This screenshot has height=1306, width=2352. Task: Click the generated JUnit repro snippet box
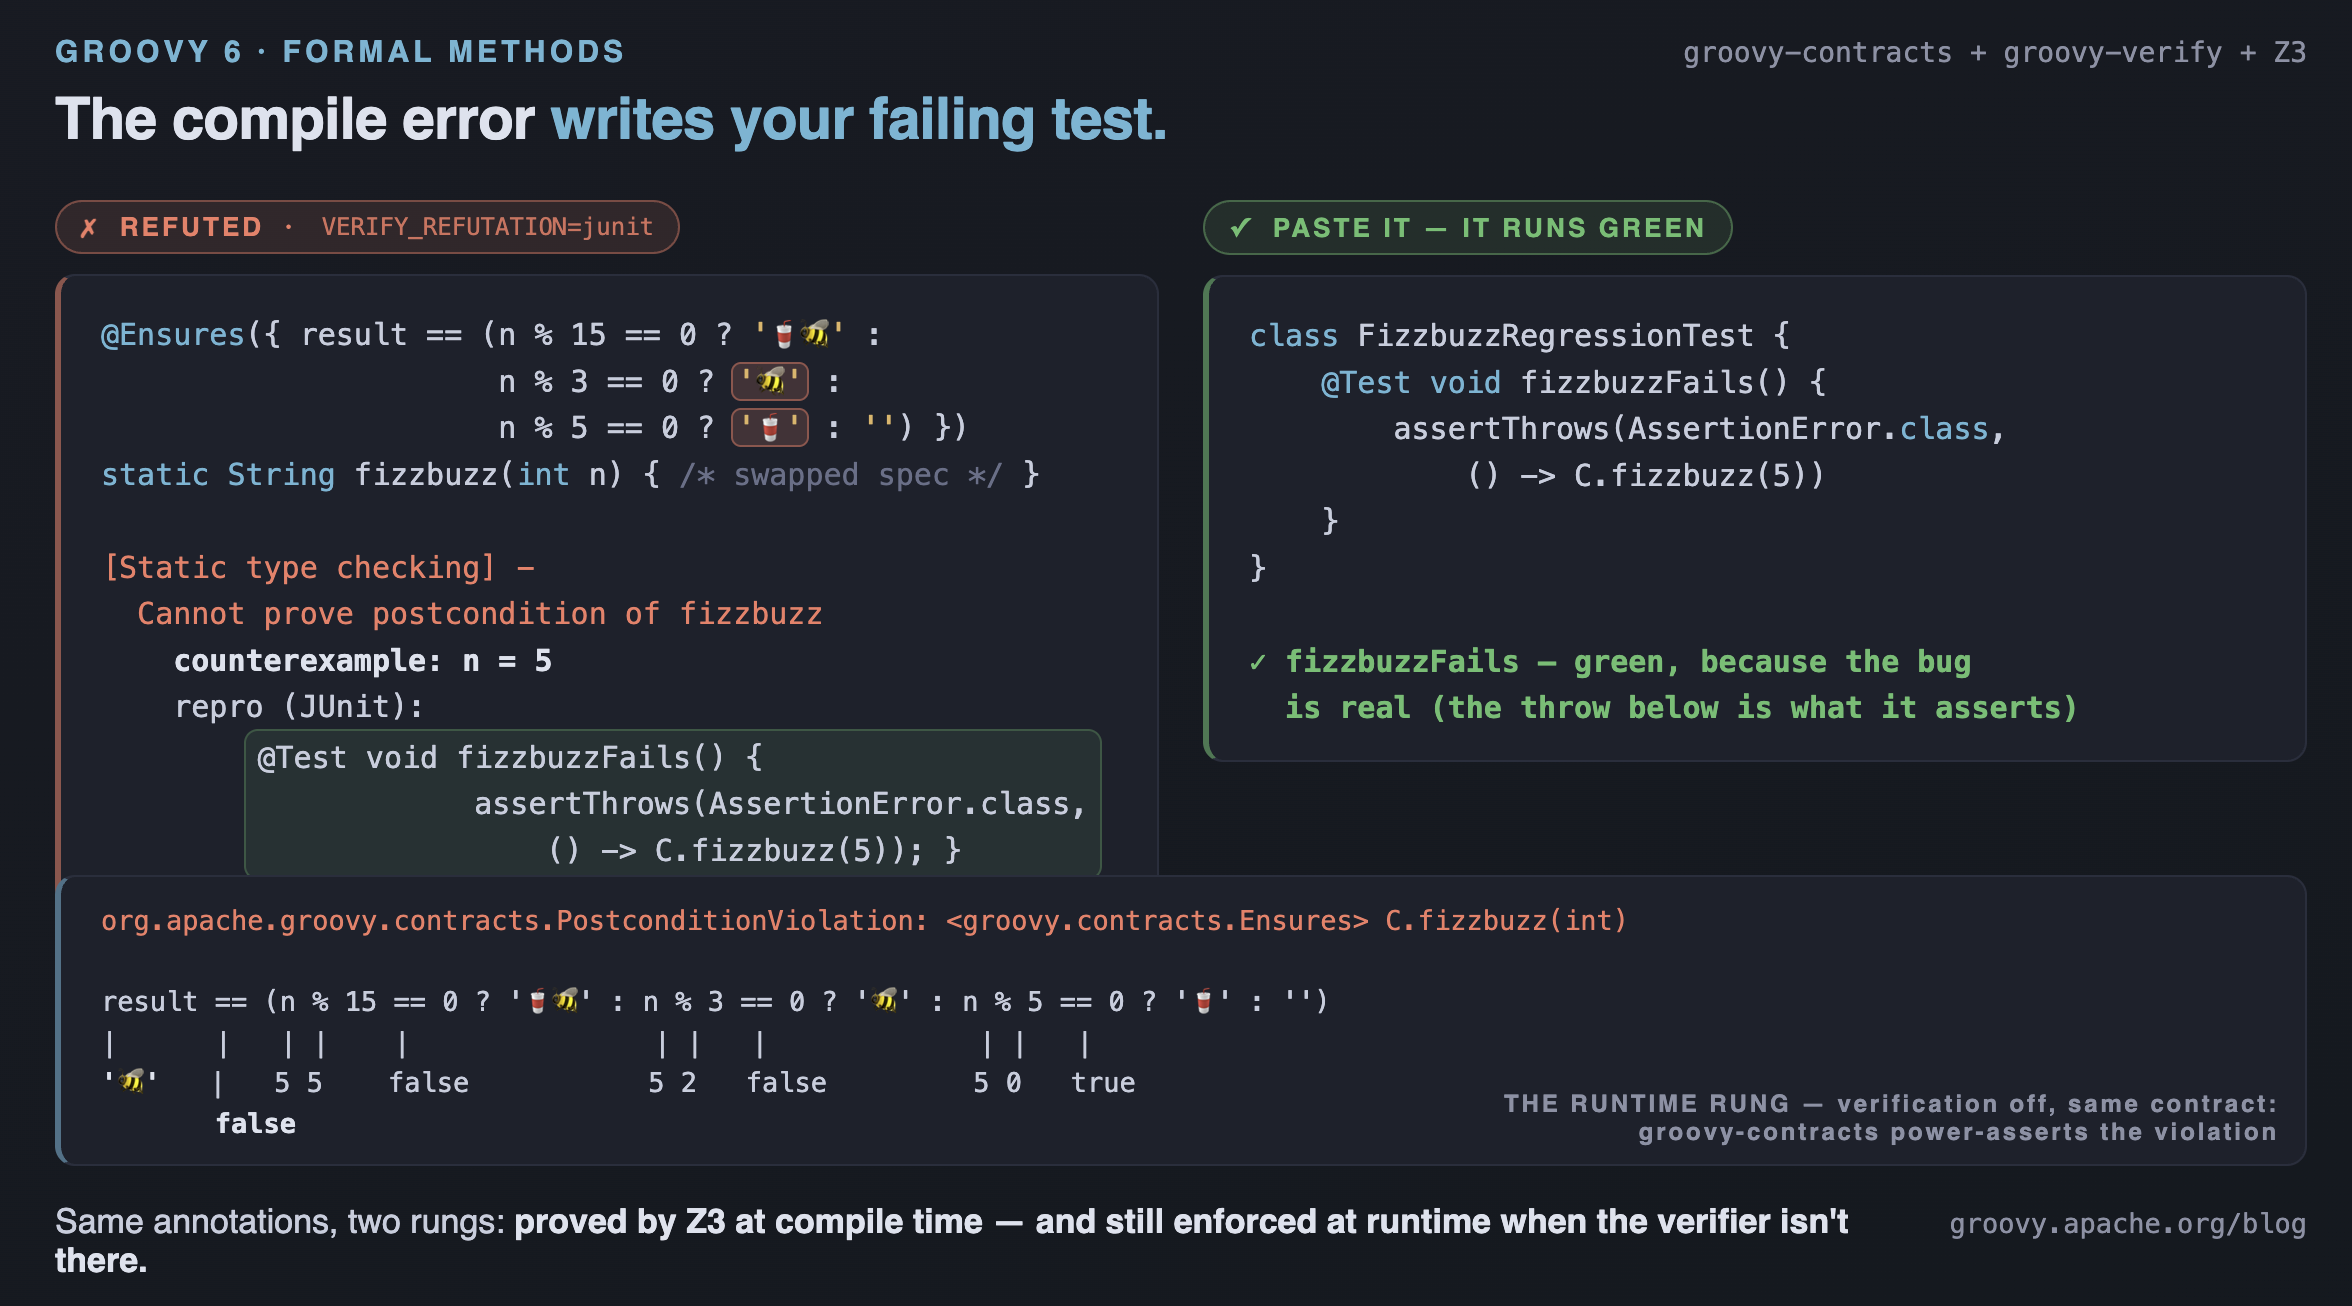coord(673,803)
